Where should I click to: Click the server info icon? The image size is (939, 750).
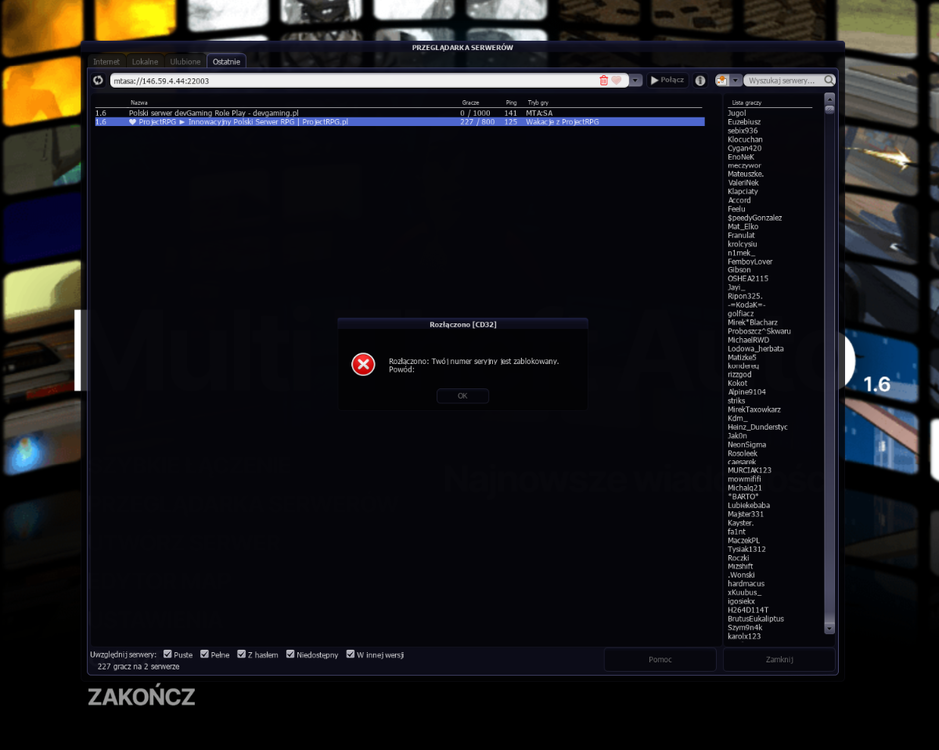click(700, 80)
